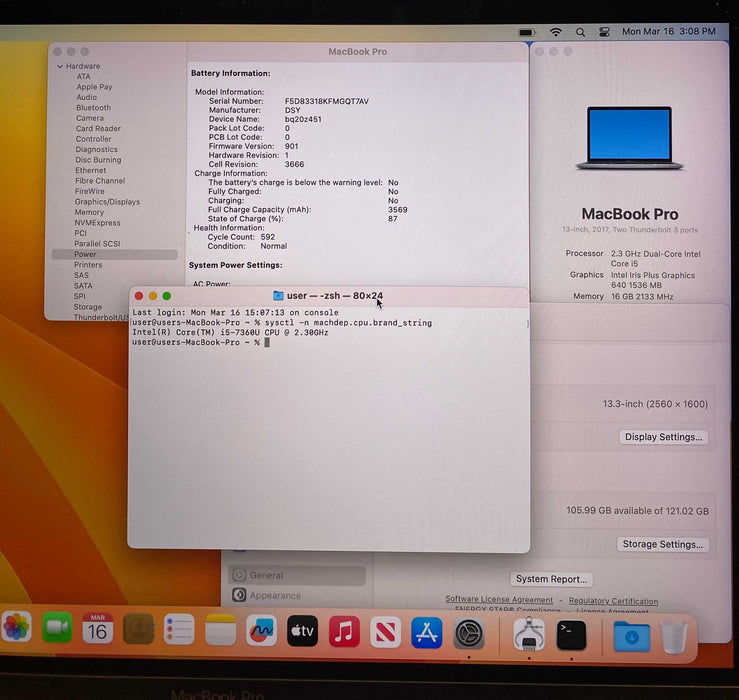The image size is (739, 700).
Task: Select Printers in Hardware list
Action: click(88, 264)
